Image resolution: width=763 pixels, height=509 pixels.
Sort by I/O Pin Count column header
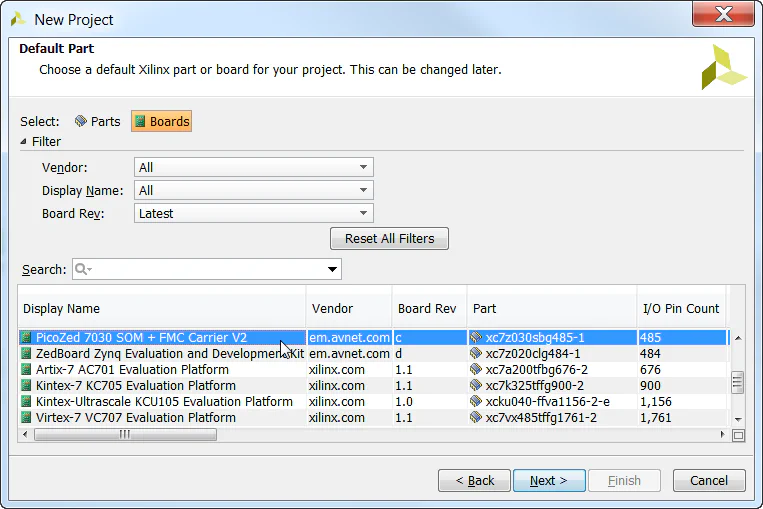pyautogui.click(x=682, y=309)
